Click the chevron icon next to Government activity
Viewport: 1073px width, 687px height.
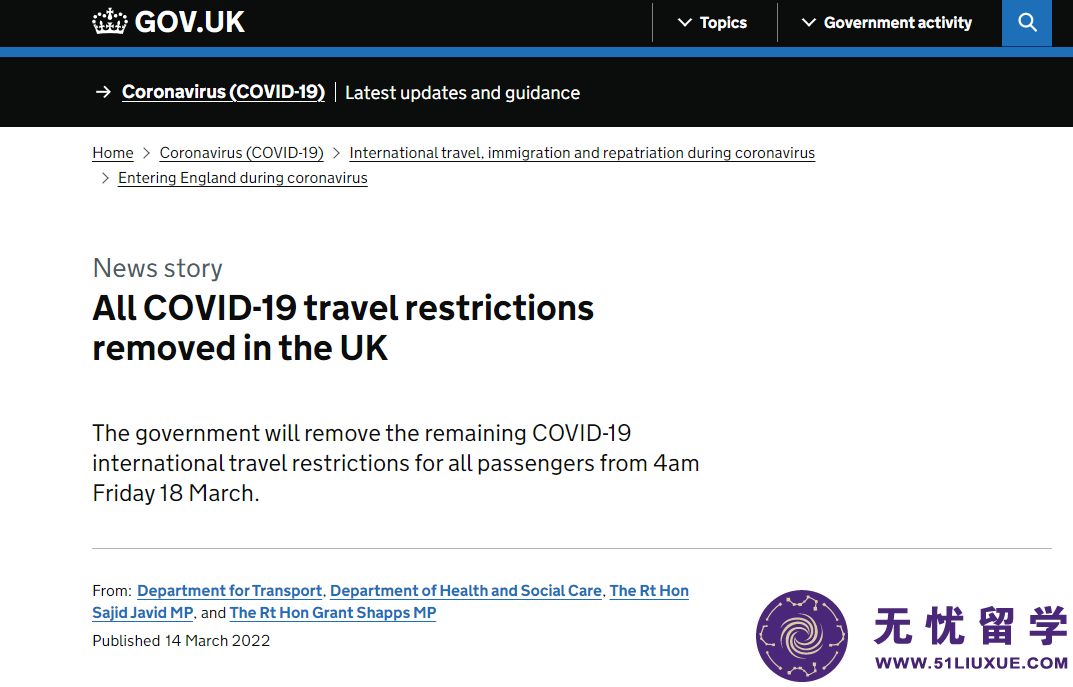click(x=808, y=23)
